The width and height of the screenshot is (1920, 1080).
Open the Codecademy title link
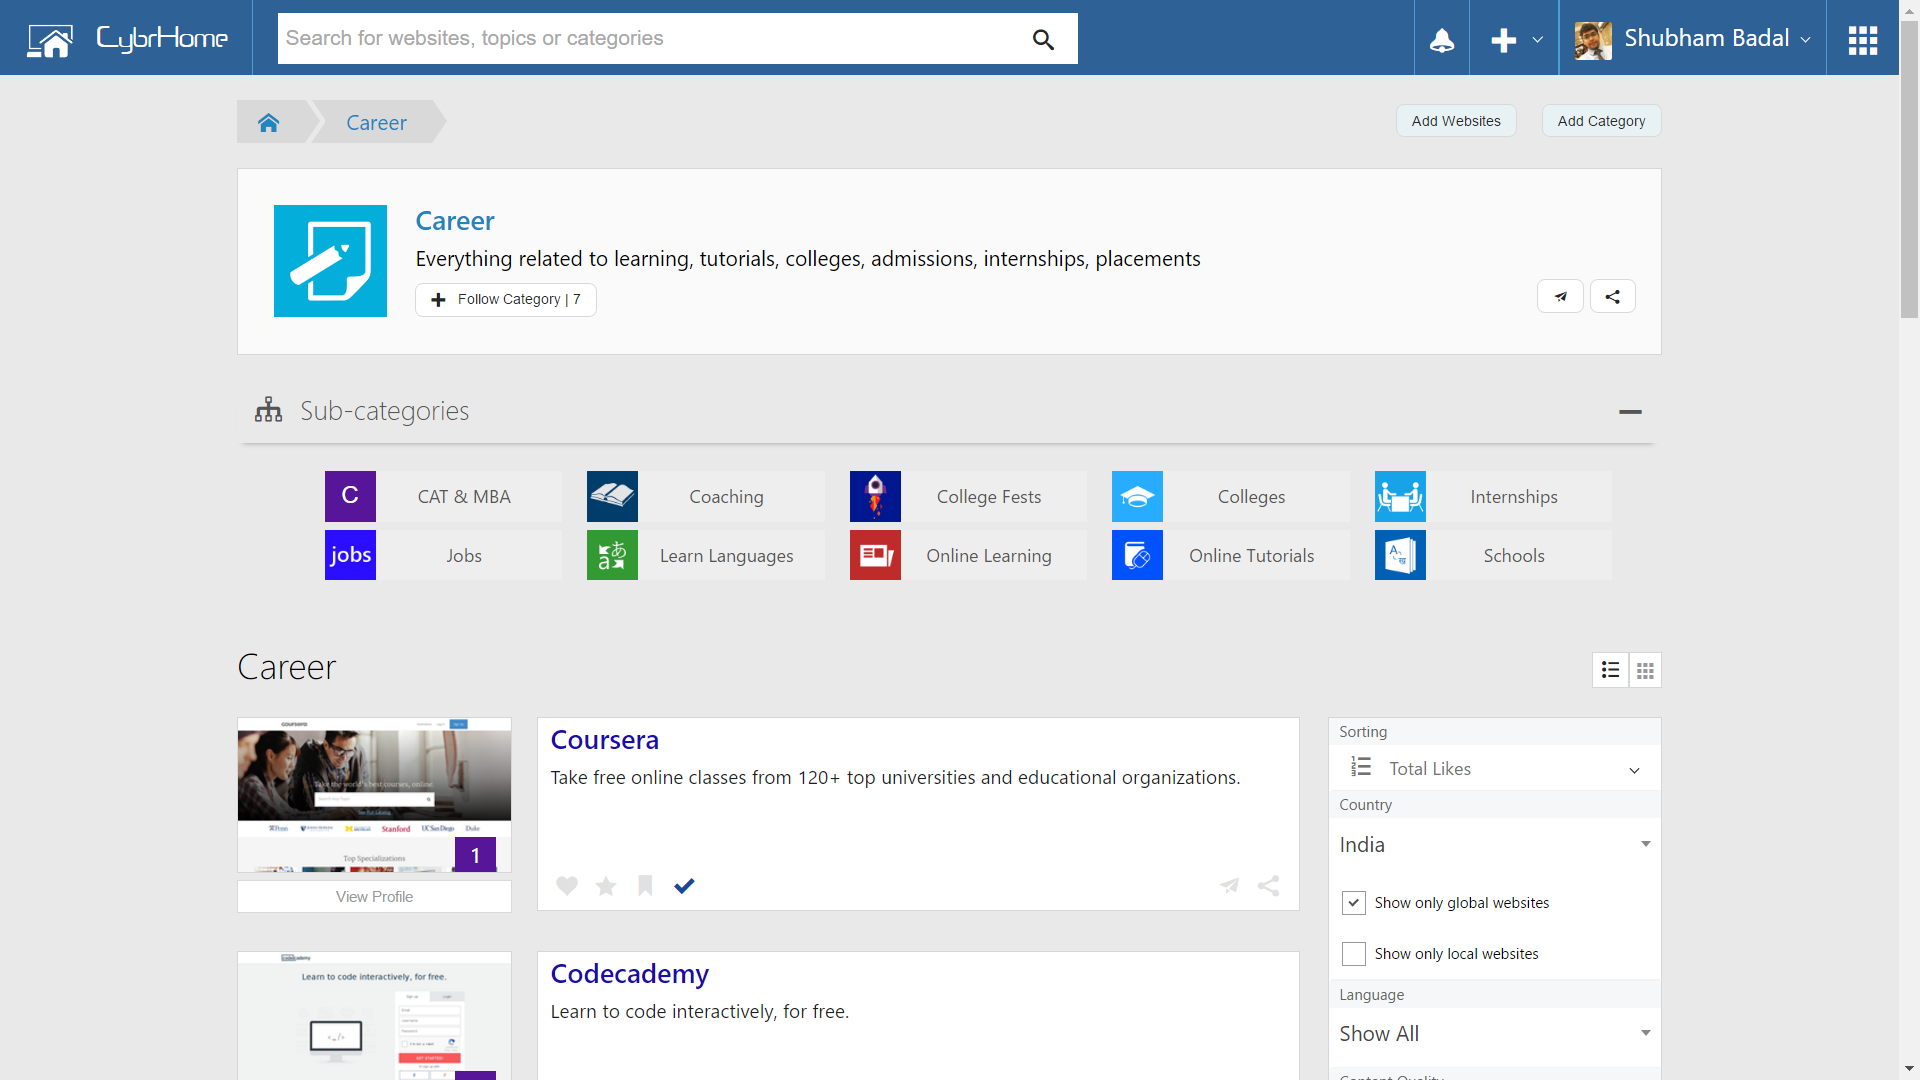coord(630,974)
